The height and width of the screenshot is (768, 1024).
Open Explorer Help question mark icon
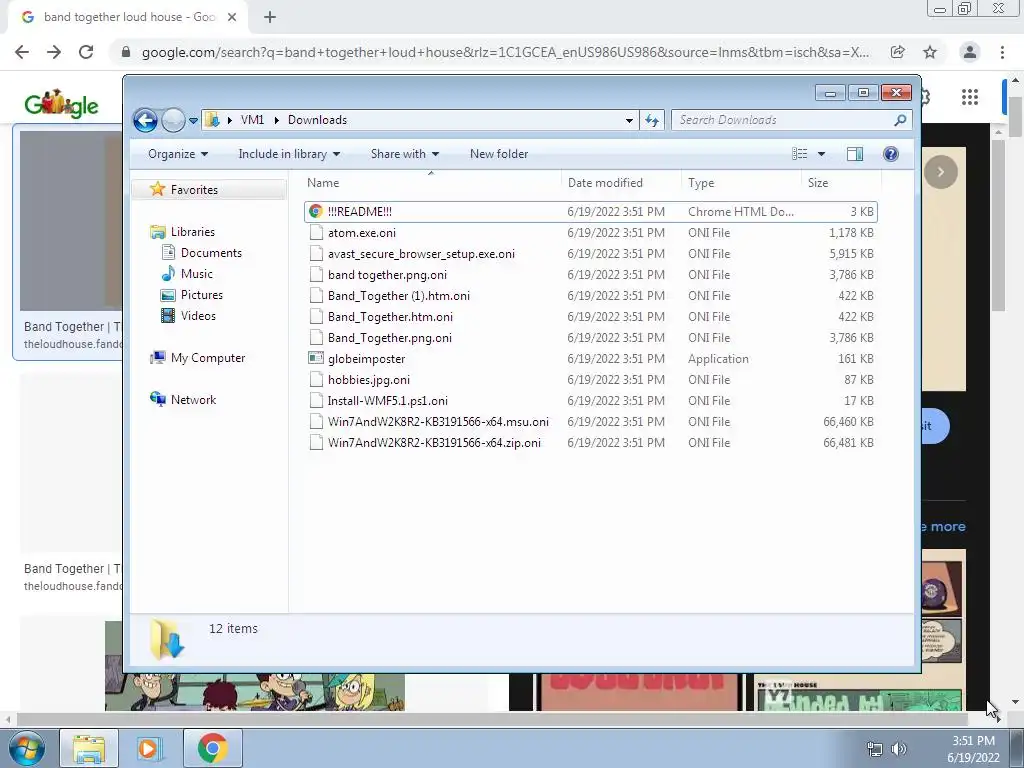pyautogui.click(x=891, y=154)
